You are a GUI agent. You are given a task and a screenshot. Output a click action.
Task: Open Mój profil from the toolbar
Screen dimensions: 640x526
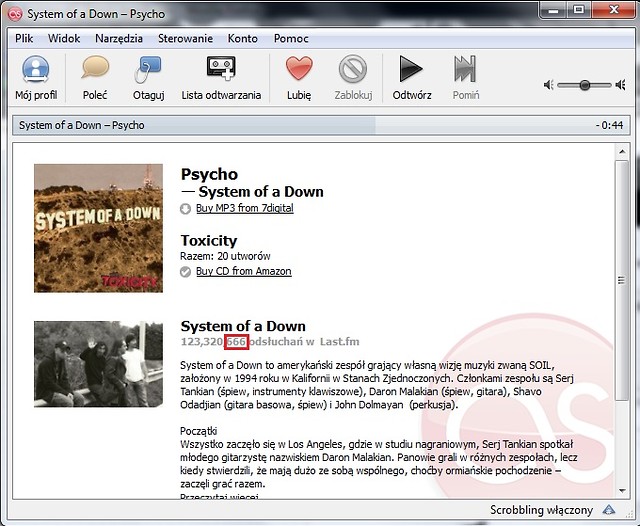click(x=36, y=78)
